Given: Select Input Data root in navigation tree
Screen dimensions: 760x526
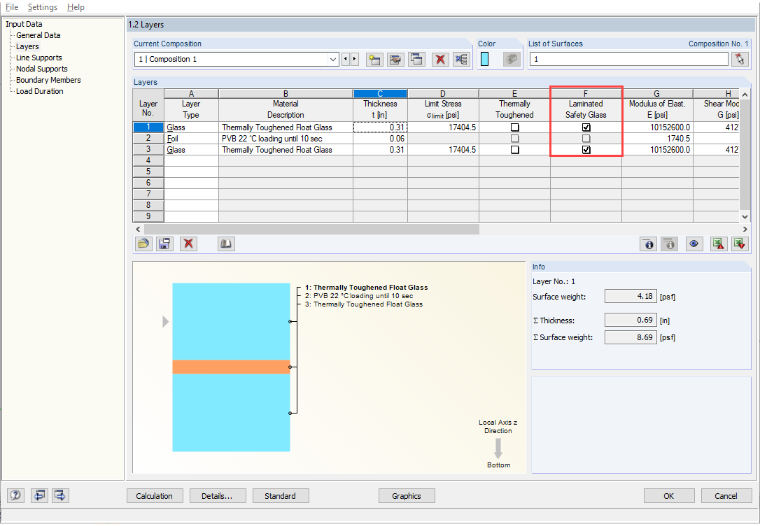Looking at the screenshot, I should (x=24, y=24).
